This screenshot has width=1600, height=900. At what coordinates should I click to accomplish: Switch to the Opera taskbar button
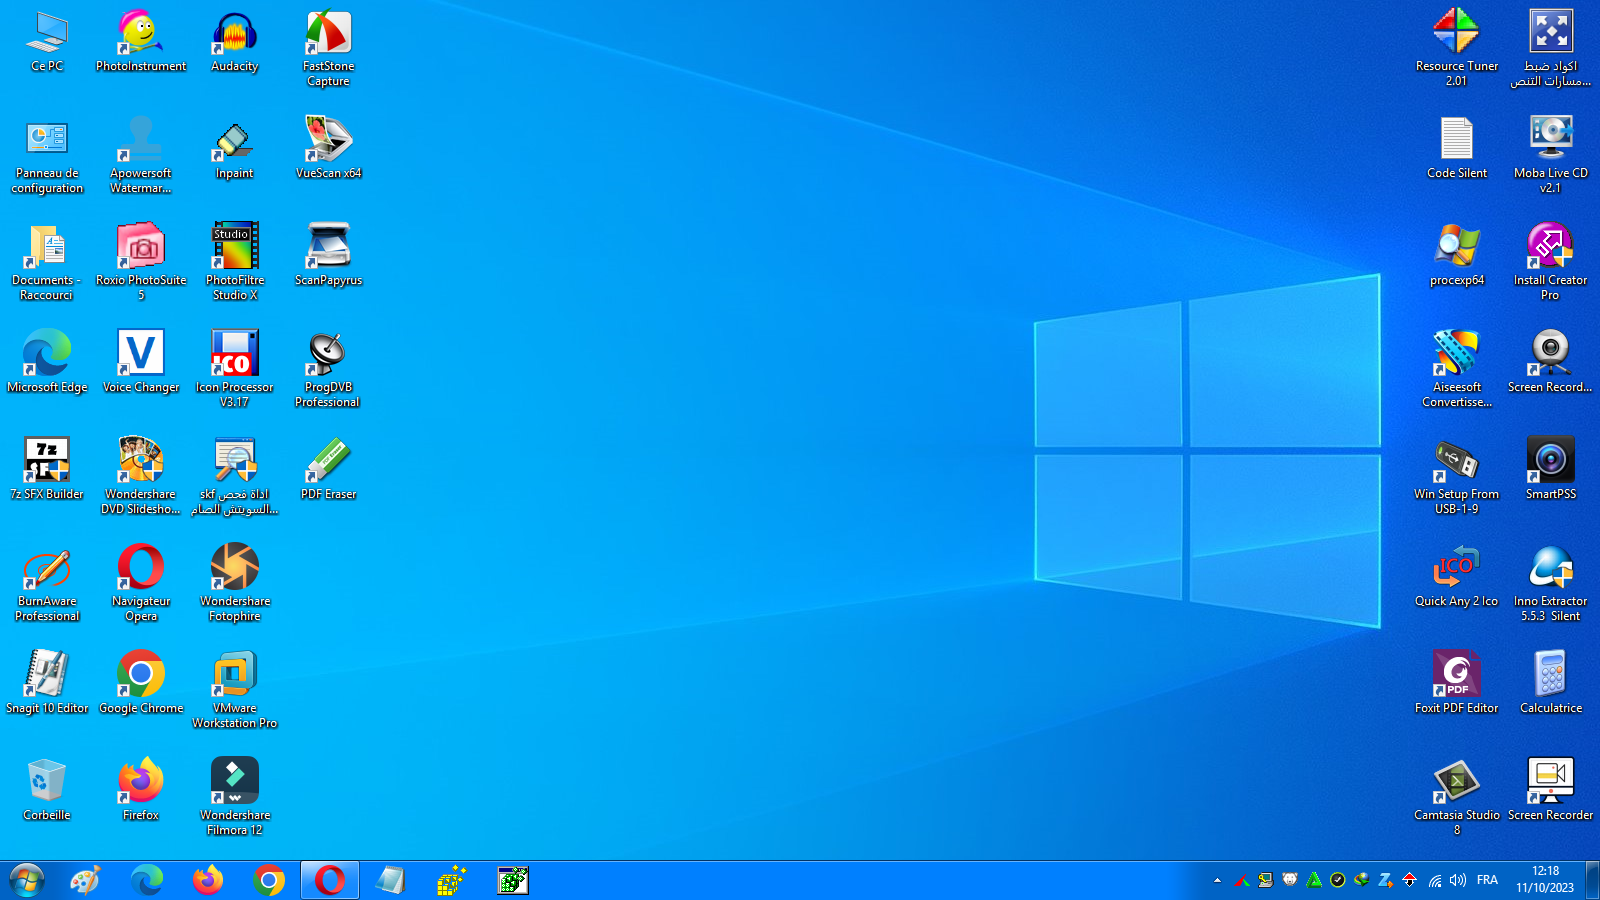(x=330, y=881)
